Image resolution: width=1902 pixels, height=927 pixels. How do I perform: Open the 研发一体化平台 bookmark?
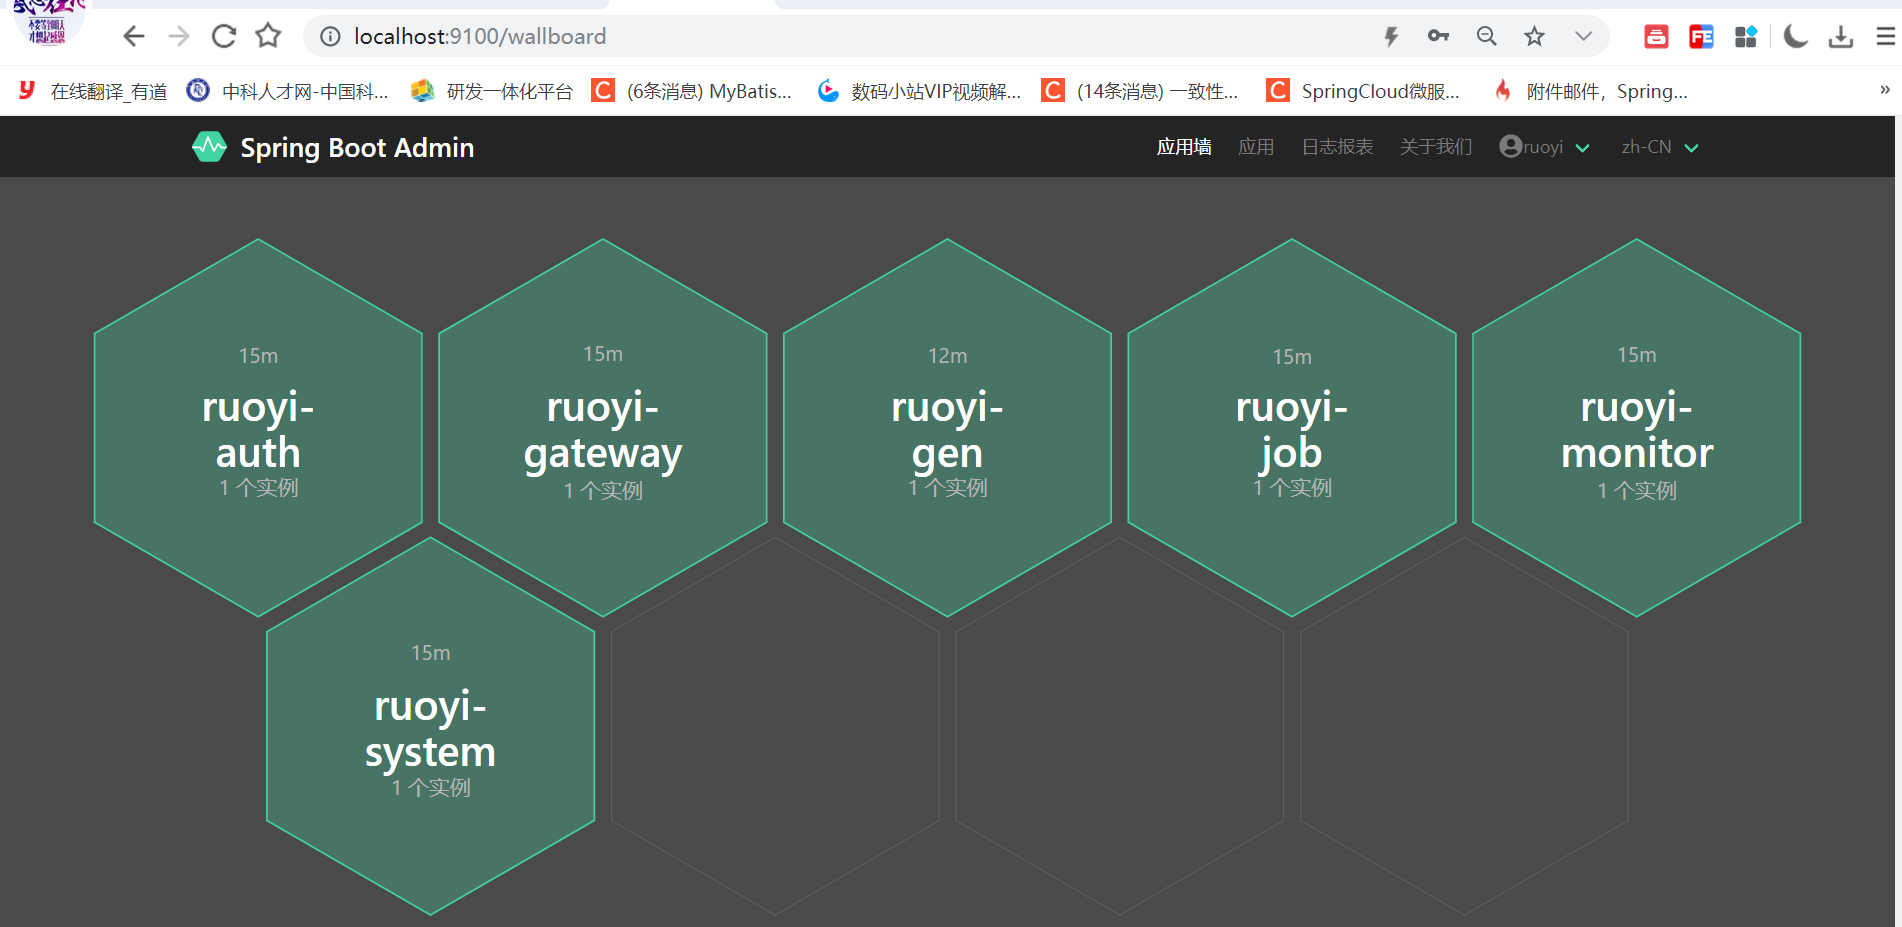492,91
